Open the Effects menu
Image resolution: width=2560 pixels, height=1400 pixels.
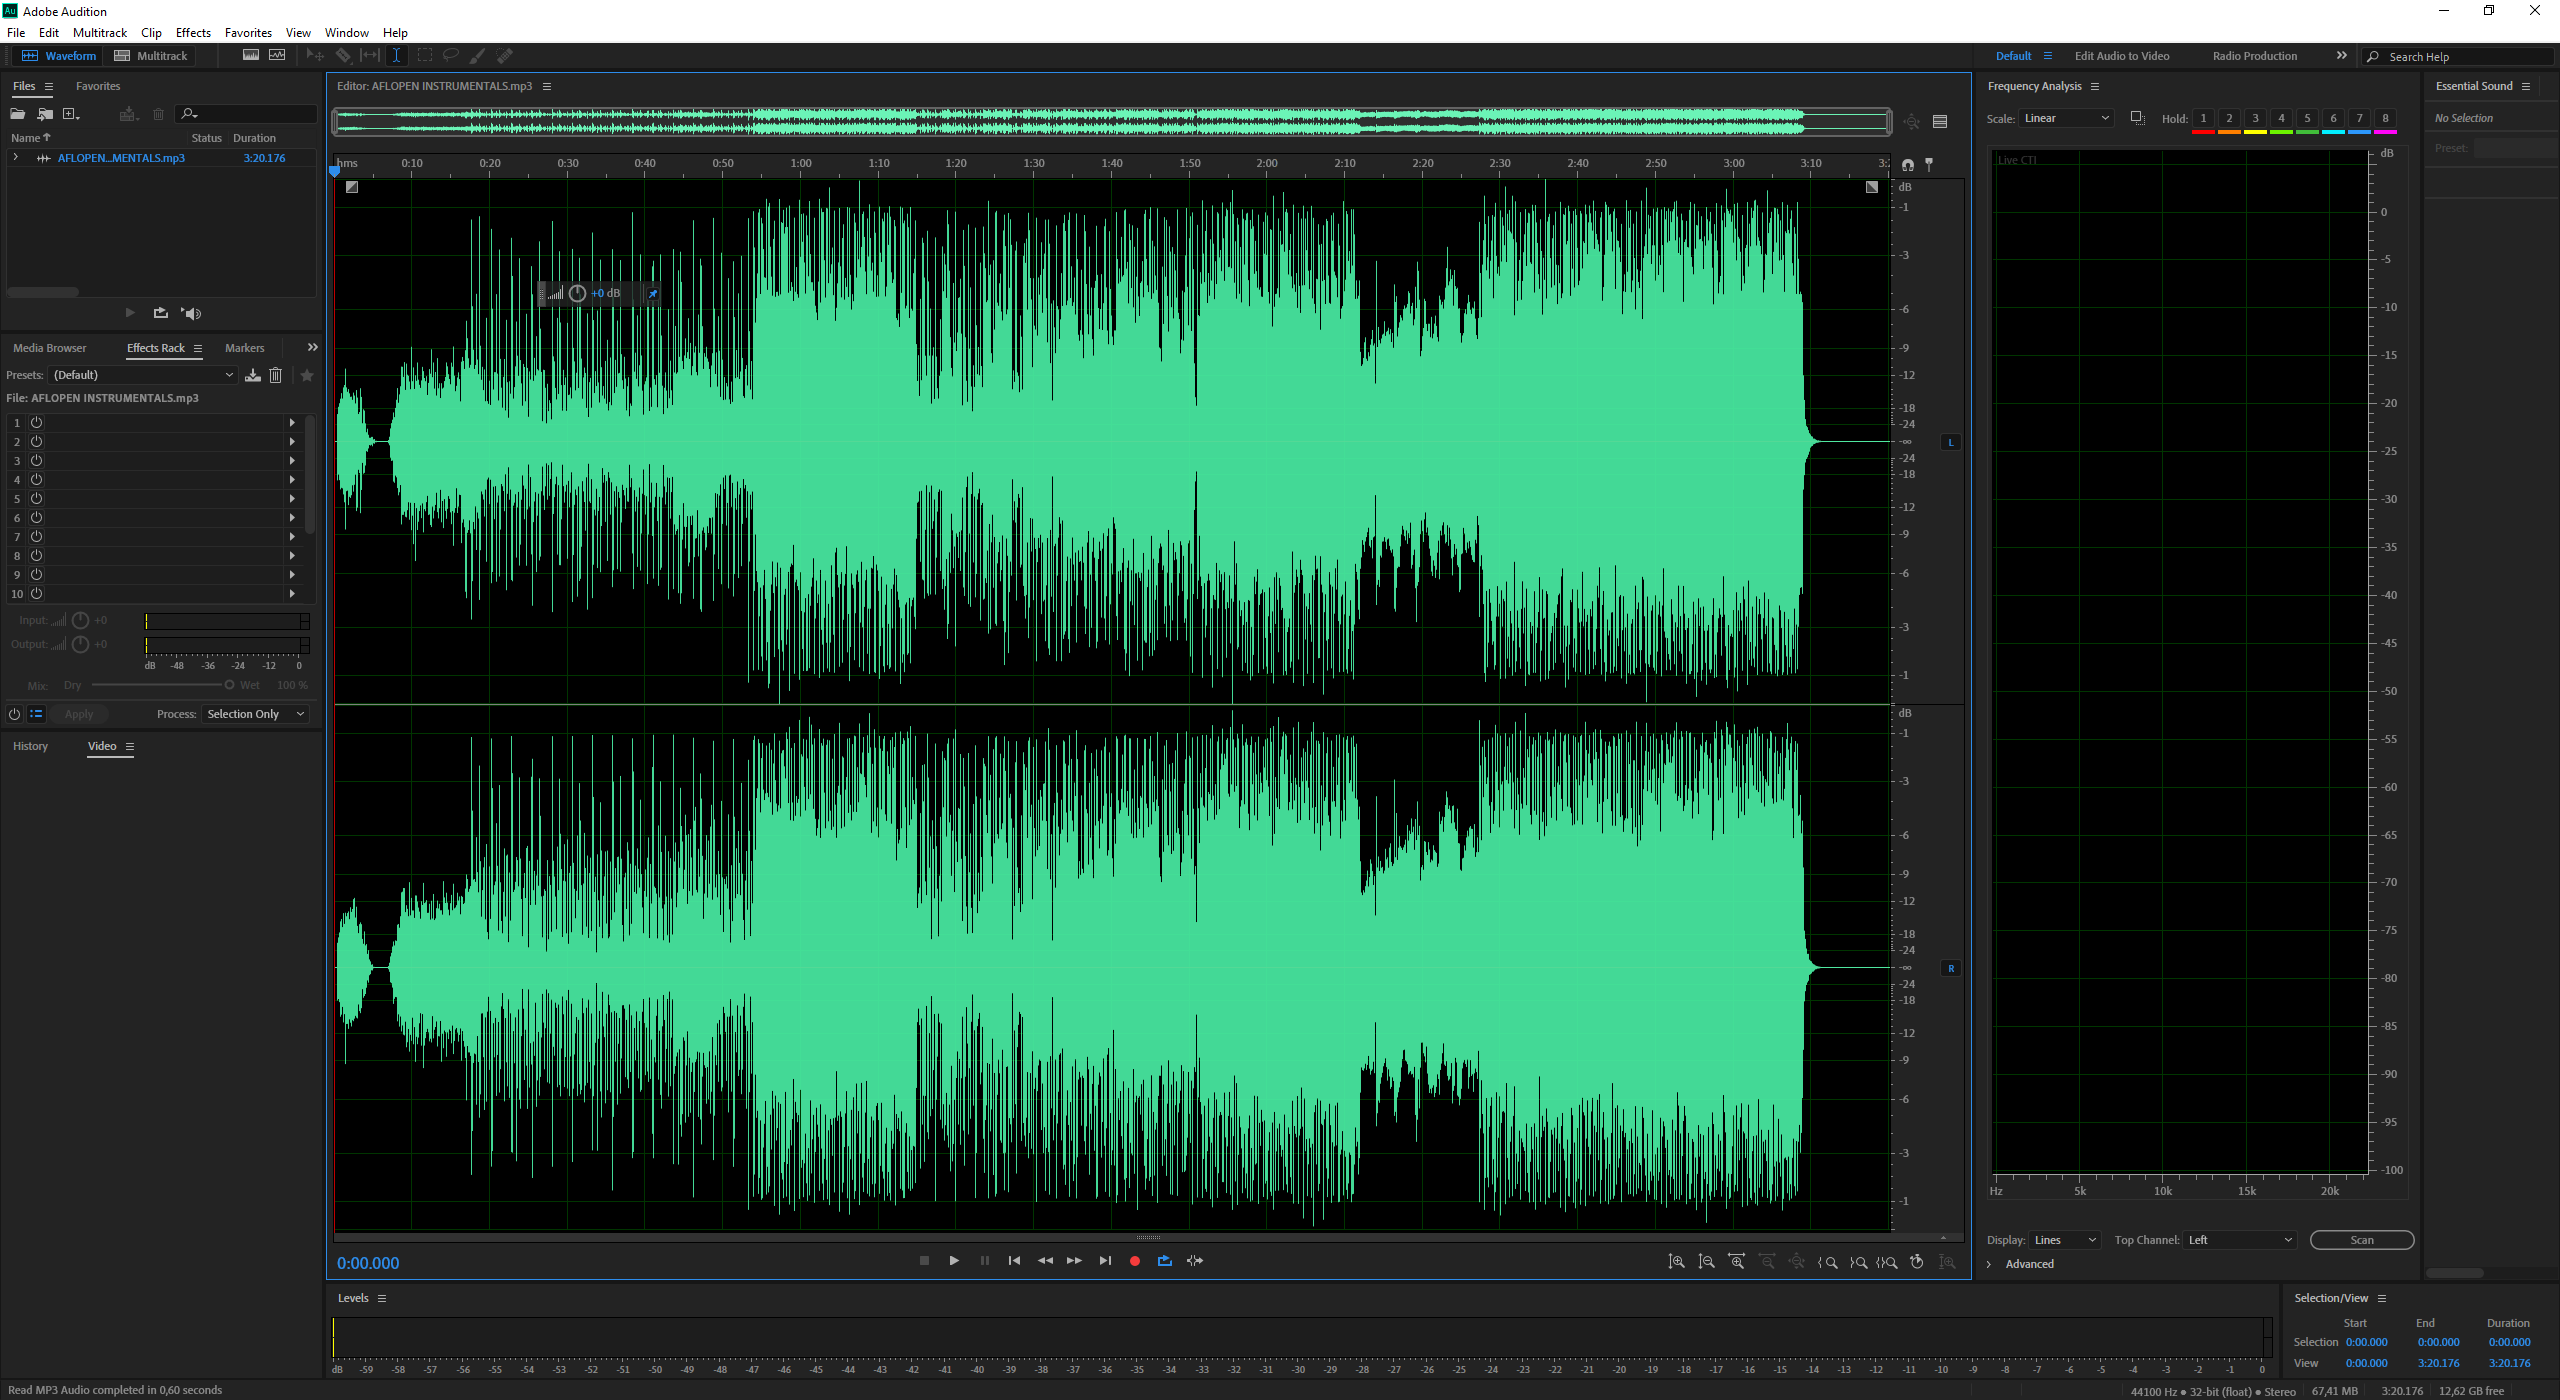click(x=193, y=33)
